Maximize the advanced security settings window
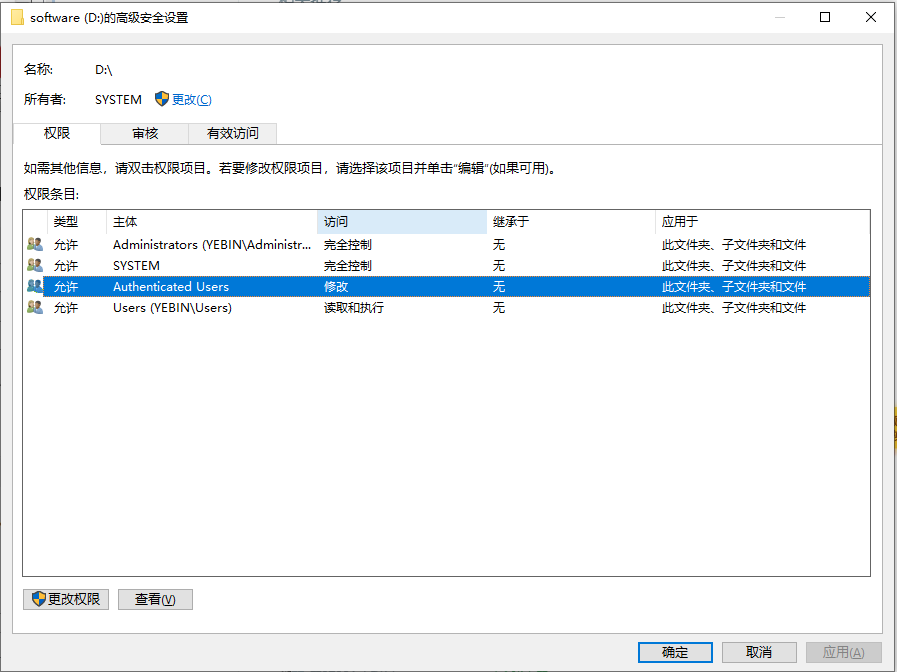This screenshot has width=897, height=672. pos(825,17)
